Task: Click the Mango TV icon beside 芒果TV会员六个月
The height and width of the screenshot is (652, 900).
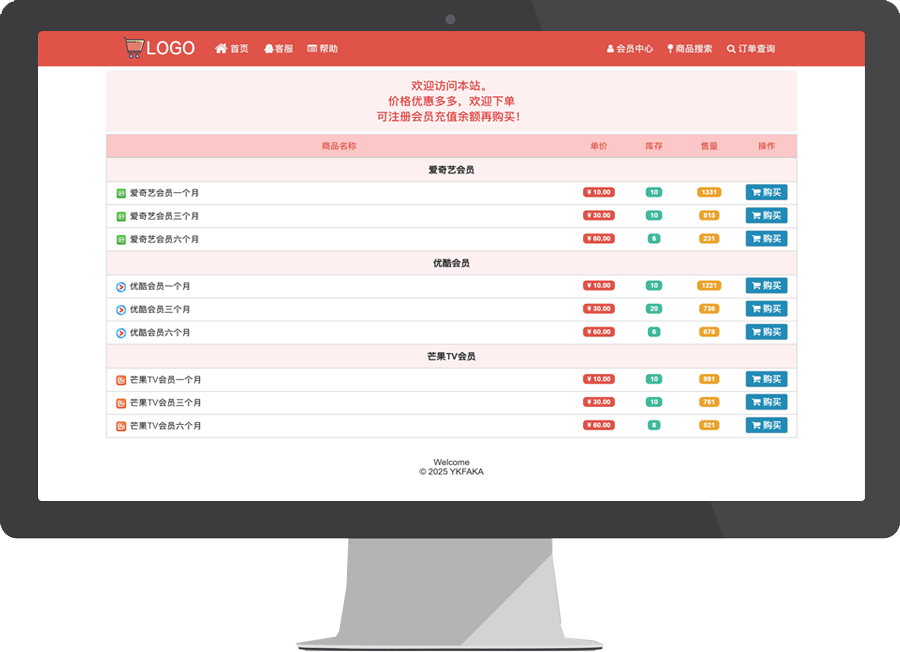Action: click(x=121, y=426)
